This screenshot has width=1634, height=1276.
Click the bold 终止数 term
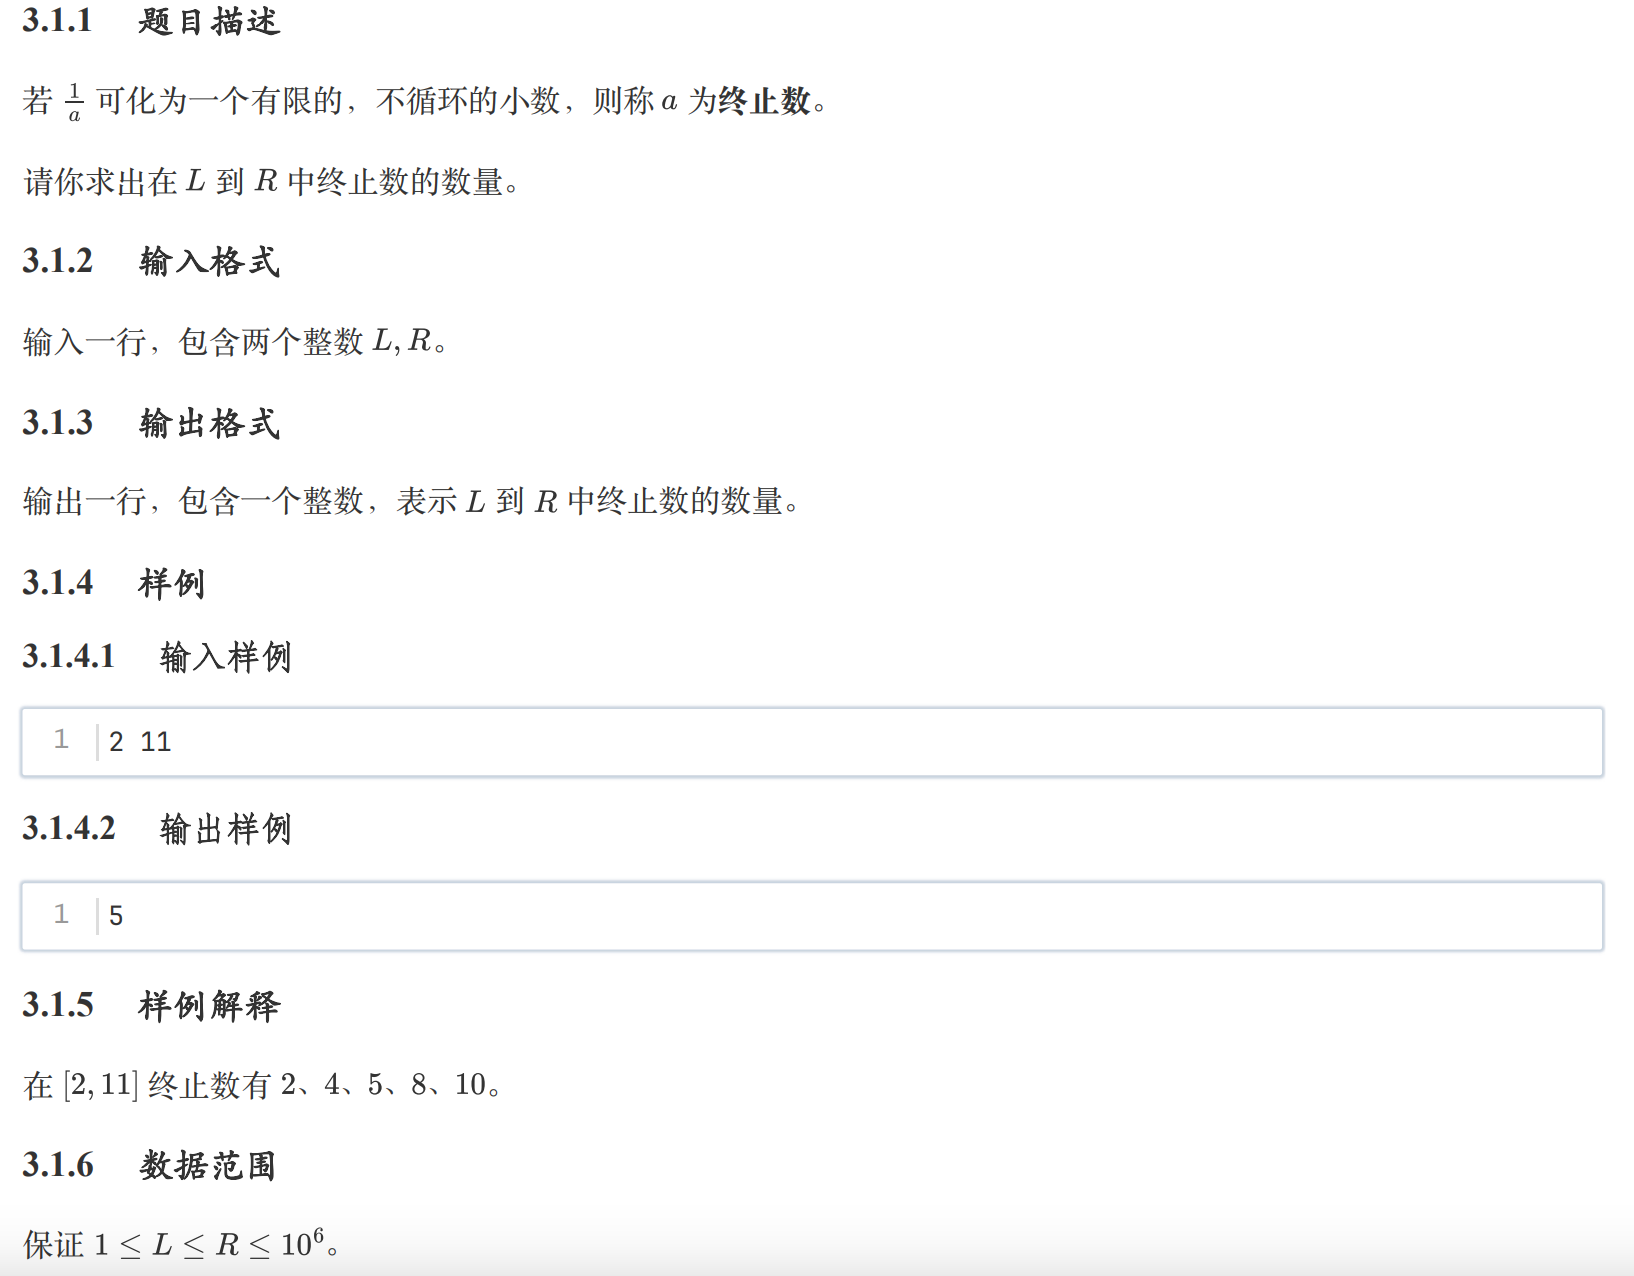point(764,101)
